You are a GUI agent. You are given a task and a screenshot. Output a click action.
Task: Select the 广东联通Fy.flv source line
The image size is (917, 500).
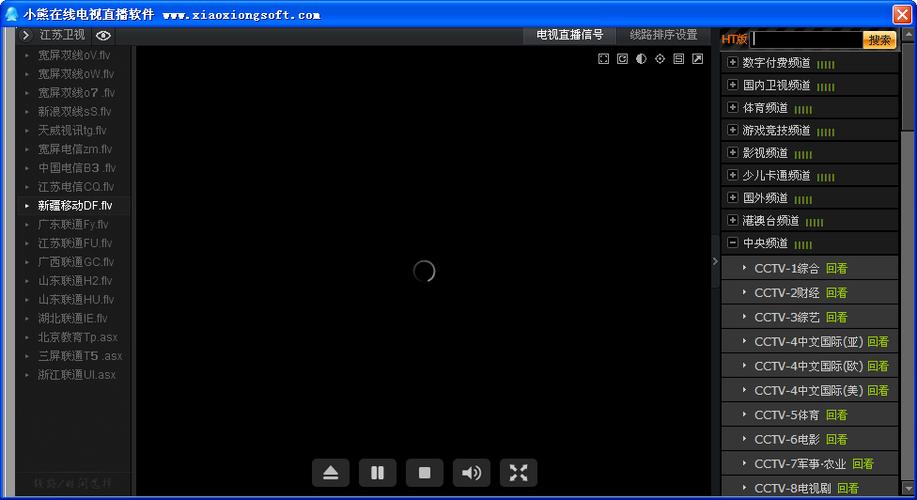coord(74,224)
